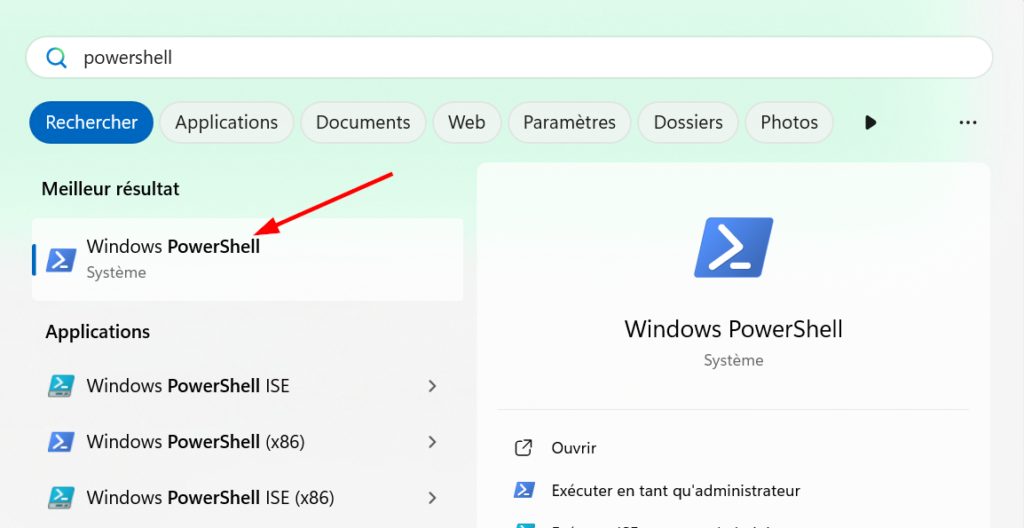1024x528 pixels.
Task: Switch to the Applications filter tab
Action: tap(227, 122)
